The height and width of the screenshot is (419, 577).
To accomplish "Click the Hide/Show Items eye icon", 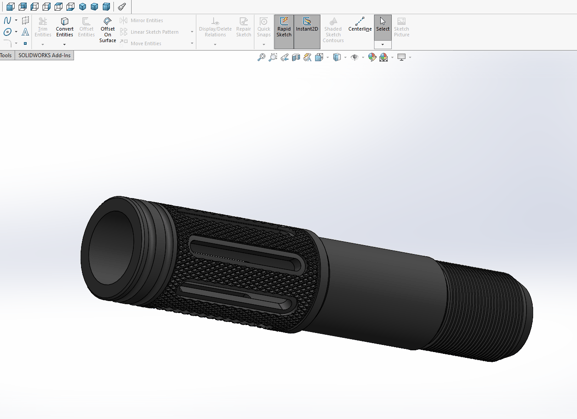I will (354, 57).
